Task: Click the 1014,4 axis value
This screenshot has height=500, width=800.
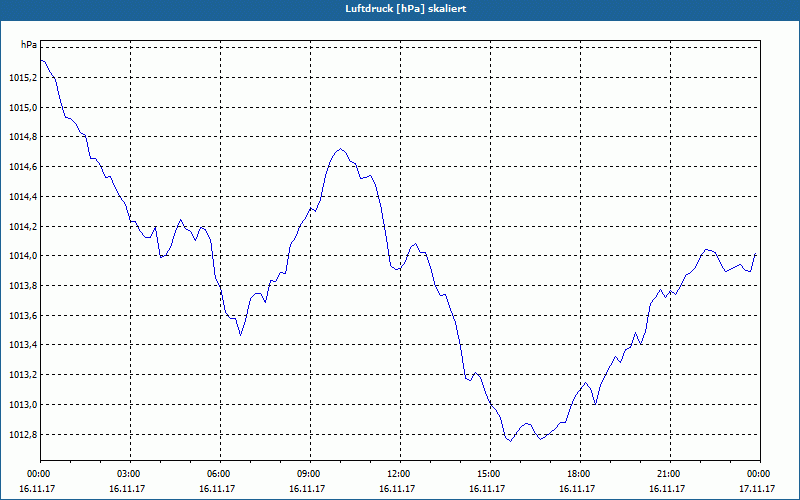Action: point(23,196)
